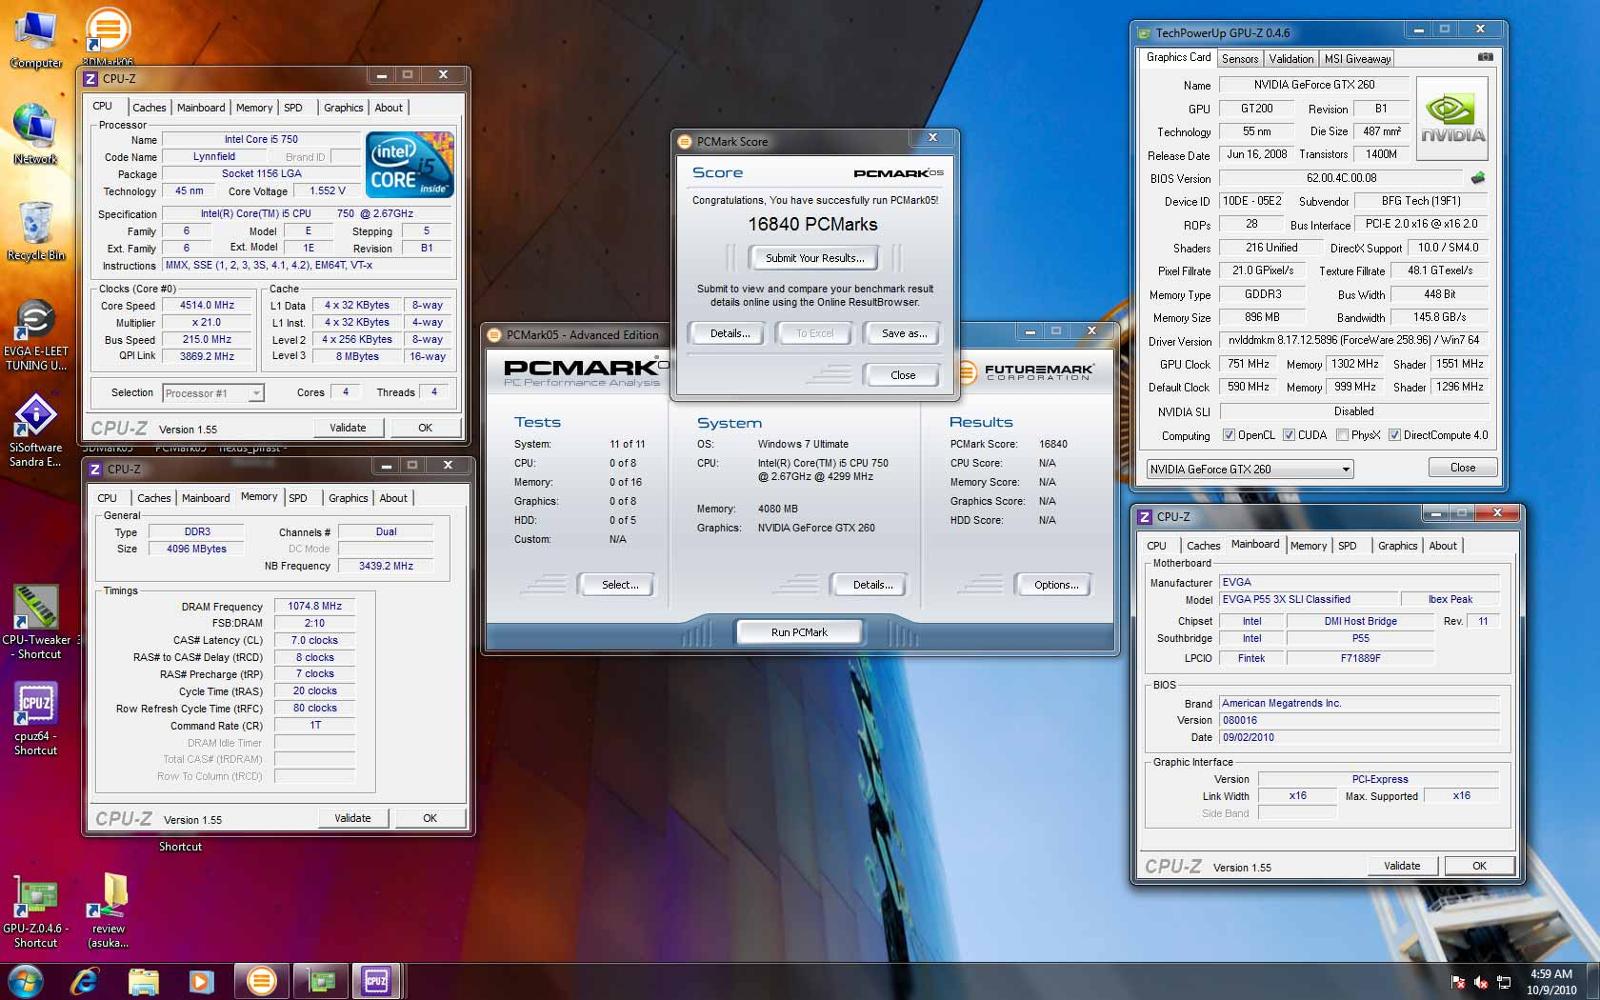This screenshot has height=1000, width=1600.
Task: Click Close button in GPU-Z window
Action: (1462, 468)
